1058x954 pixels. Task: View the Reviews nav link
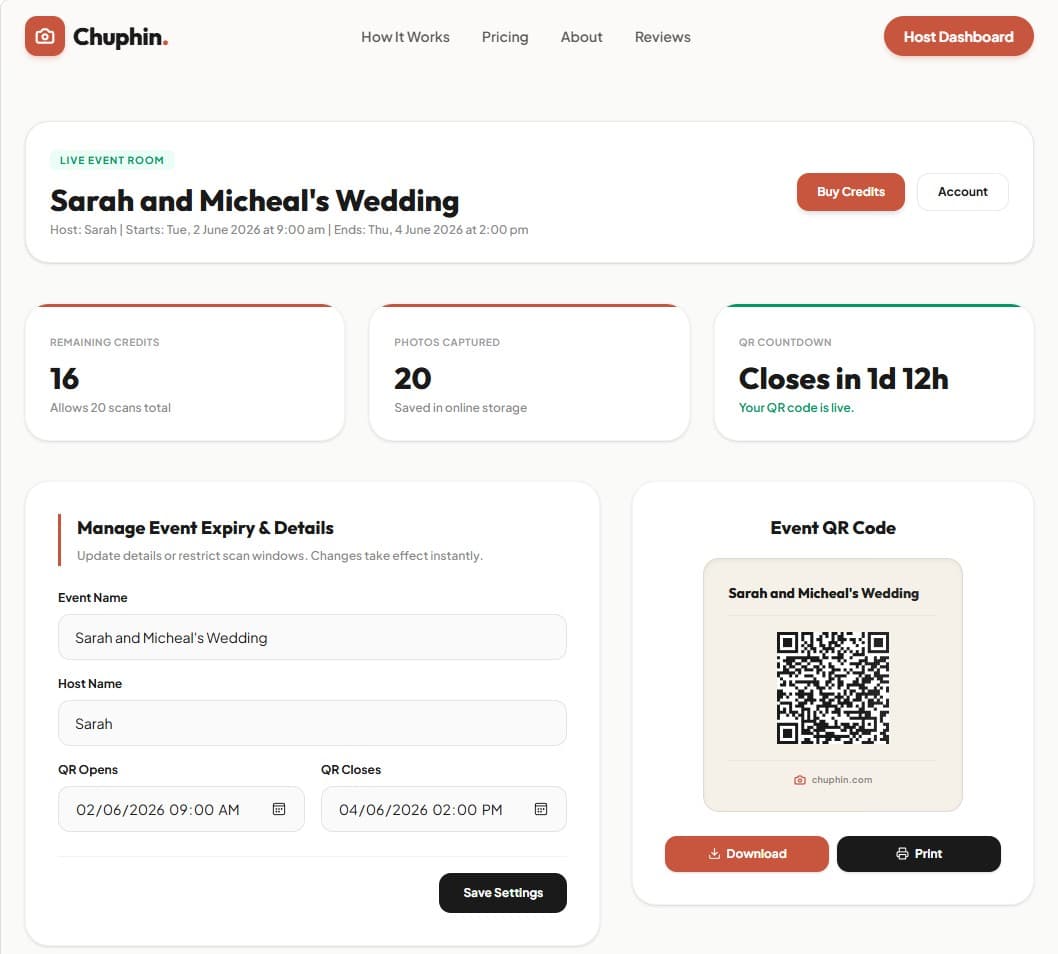coord(662,37)
